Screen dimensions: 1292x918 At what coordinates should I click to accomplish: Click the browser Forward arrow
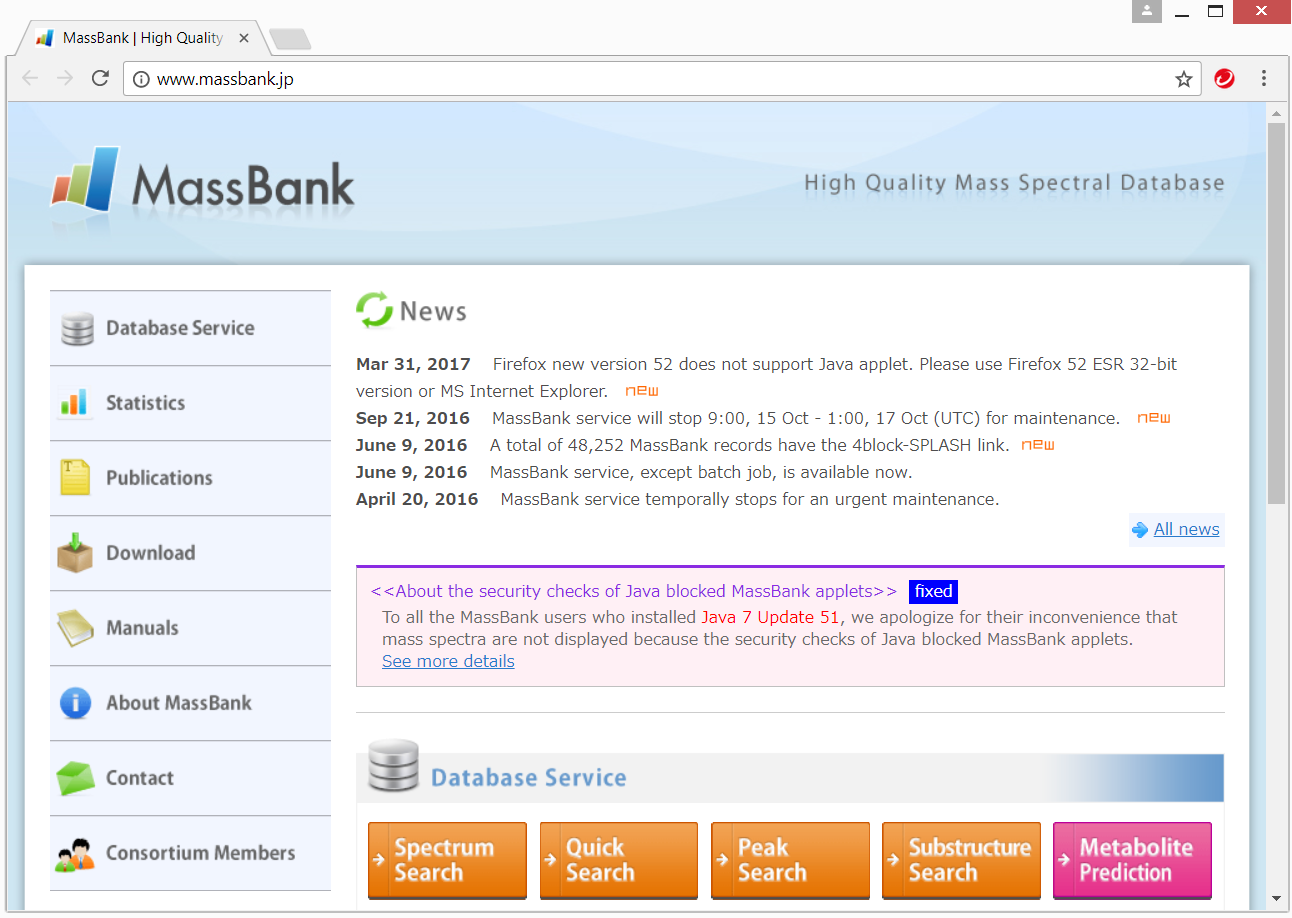[65, 78]
